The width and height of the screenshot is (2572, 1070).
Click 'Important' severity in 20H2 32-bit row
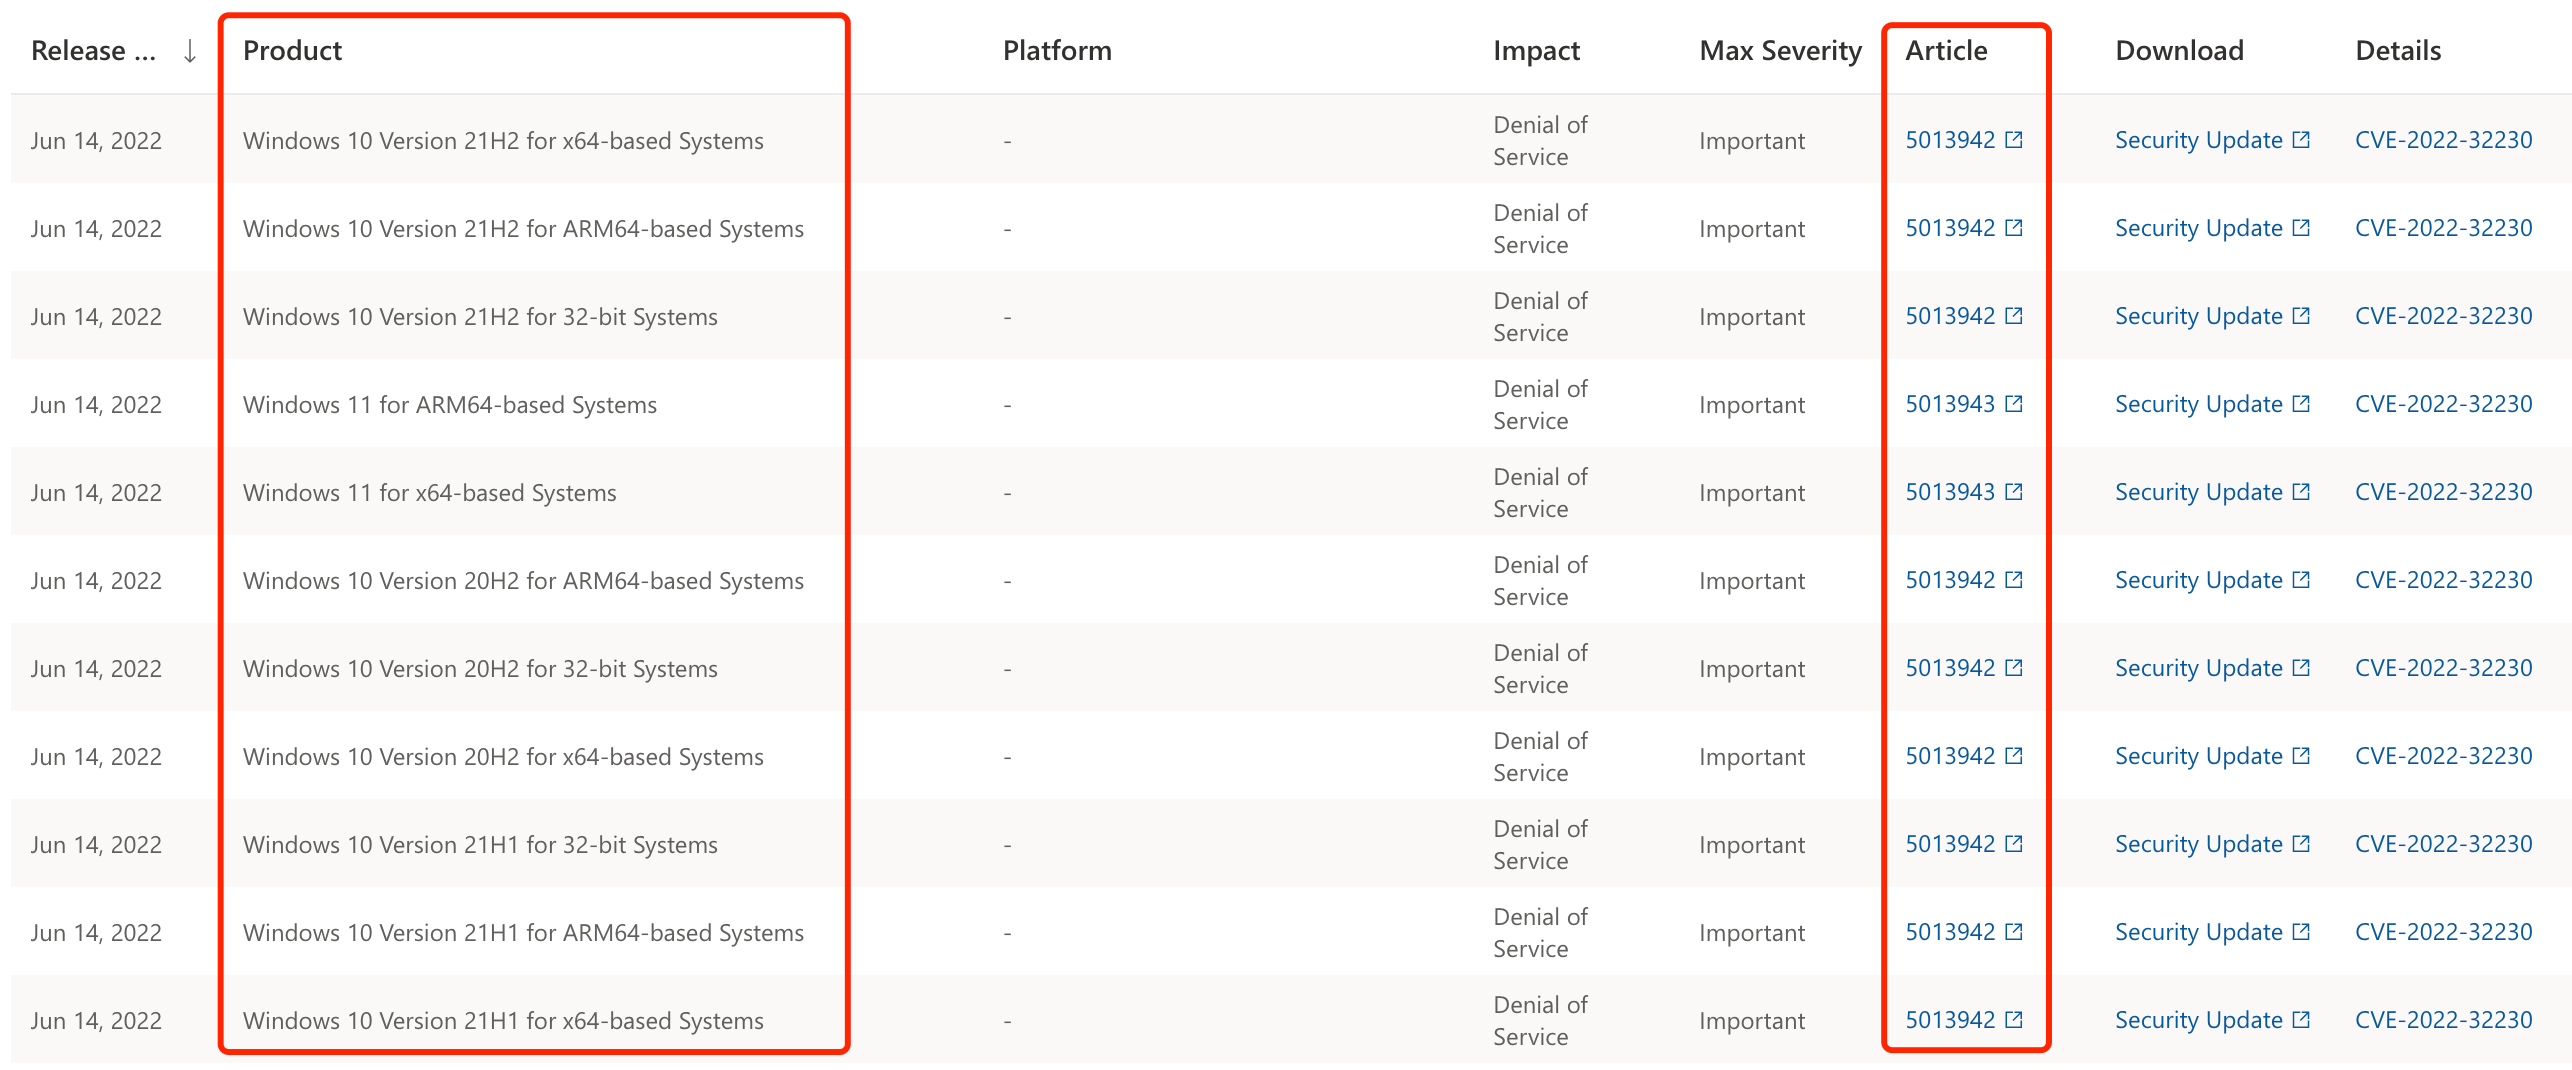point(1752,669)
